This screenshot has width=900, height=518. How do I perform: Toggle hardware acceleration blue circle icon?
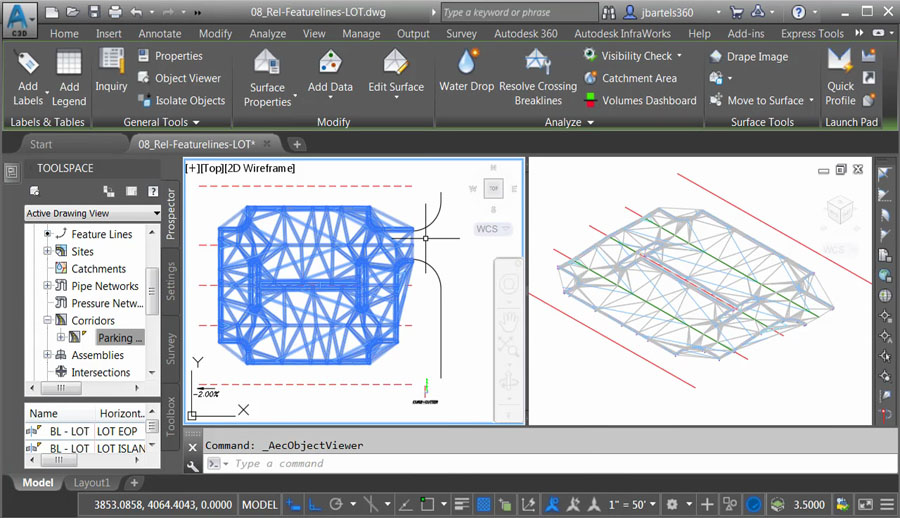tap(754, 505)
